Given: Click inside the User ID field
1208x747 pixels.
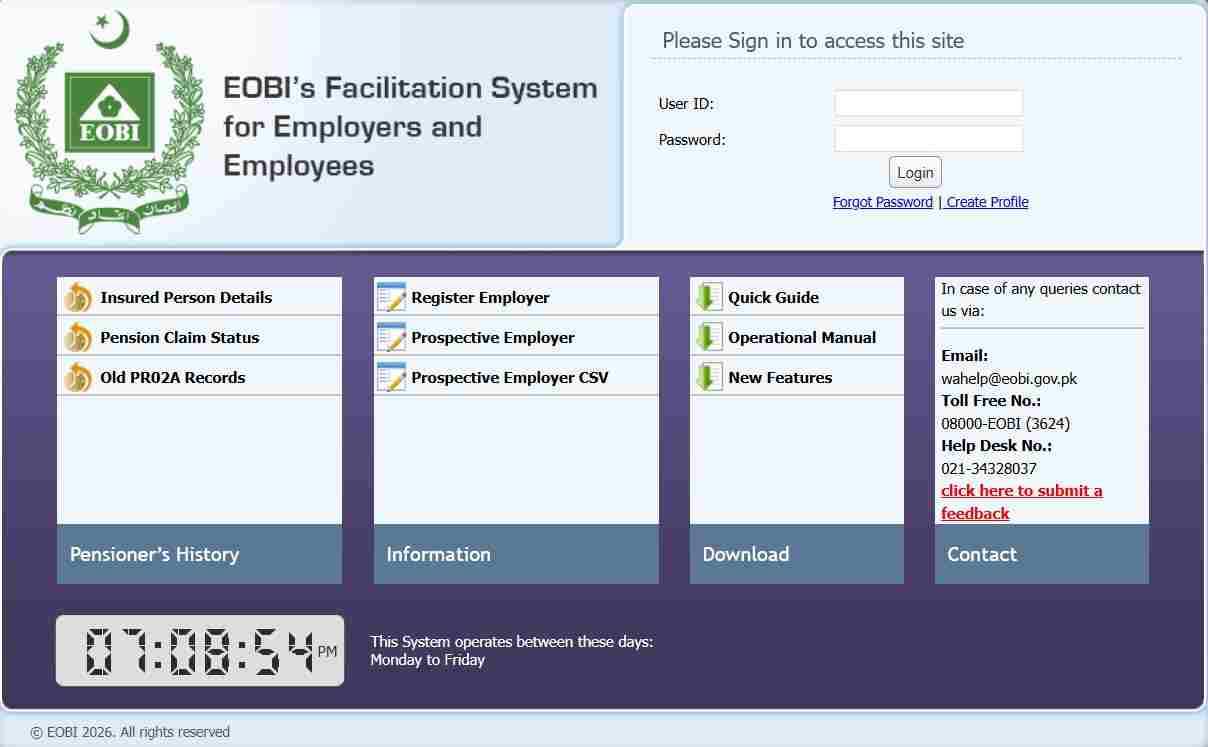Looking at the screenshot, I should coord(927,103).
